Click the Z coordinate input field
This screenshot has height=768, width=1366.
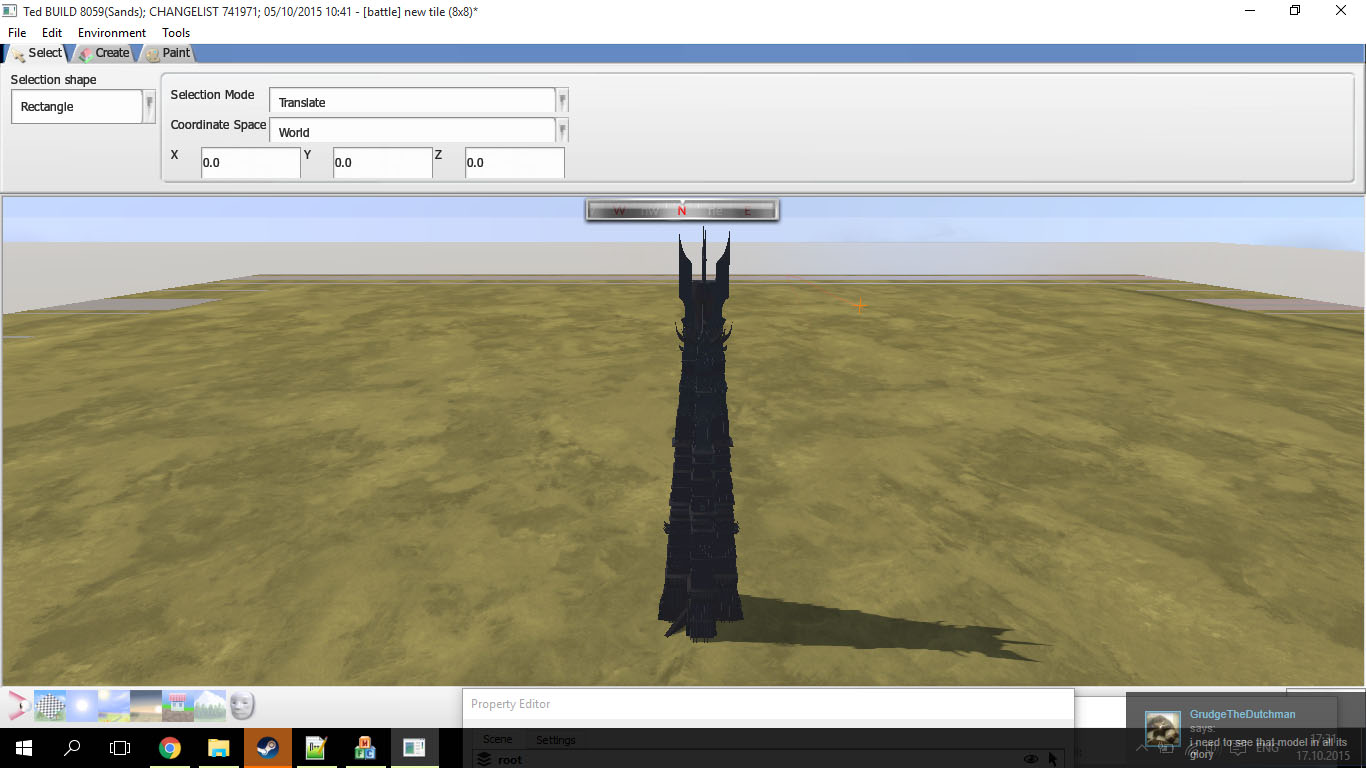point(514,162)
